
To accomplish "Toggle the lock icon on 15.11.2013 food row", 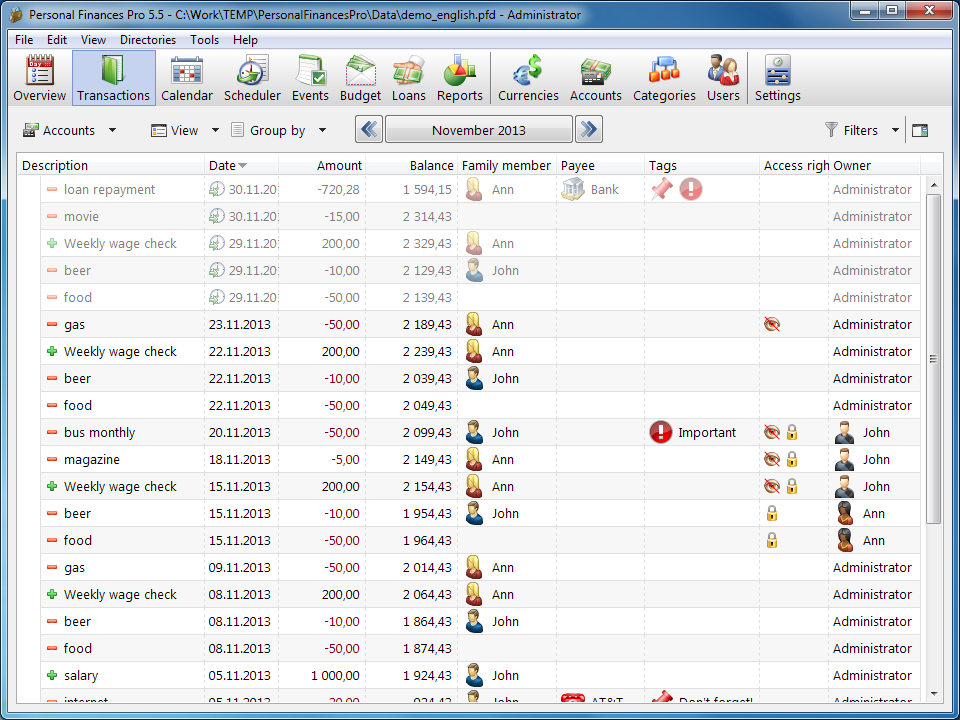I will click(772, 540).
